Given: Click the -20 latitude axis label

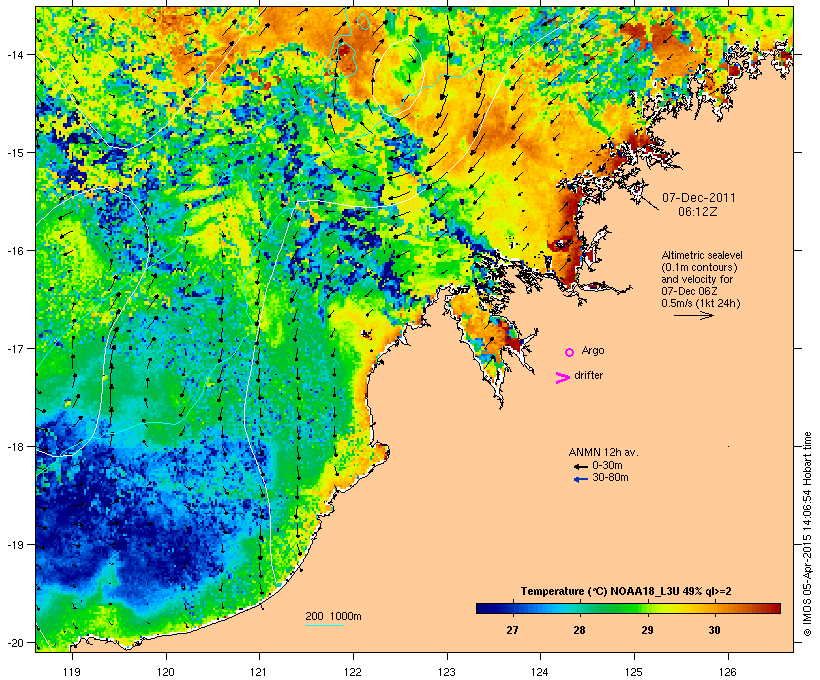Looking at the screenshot, I should pos(14,642).
